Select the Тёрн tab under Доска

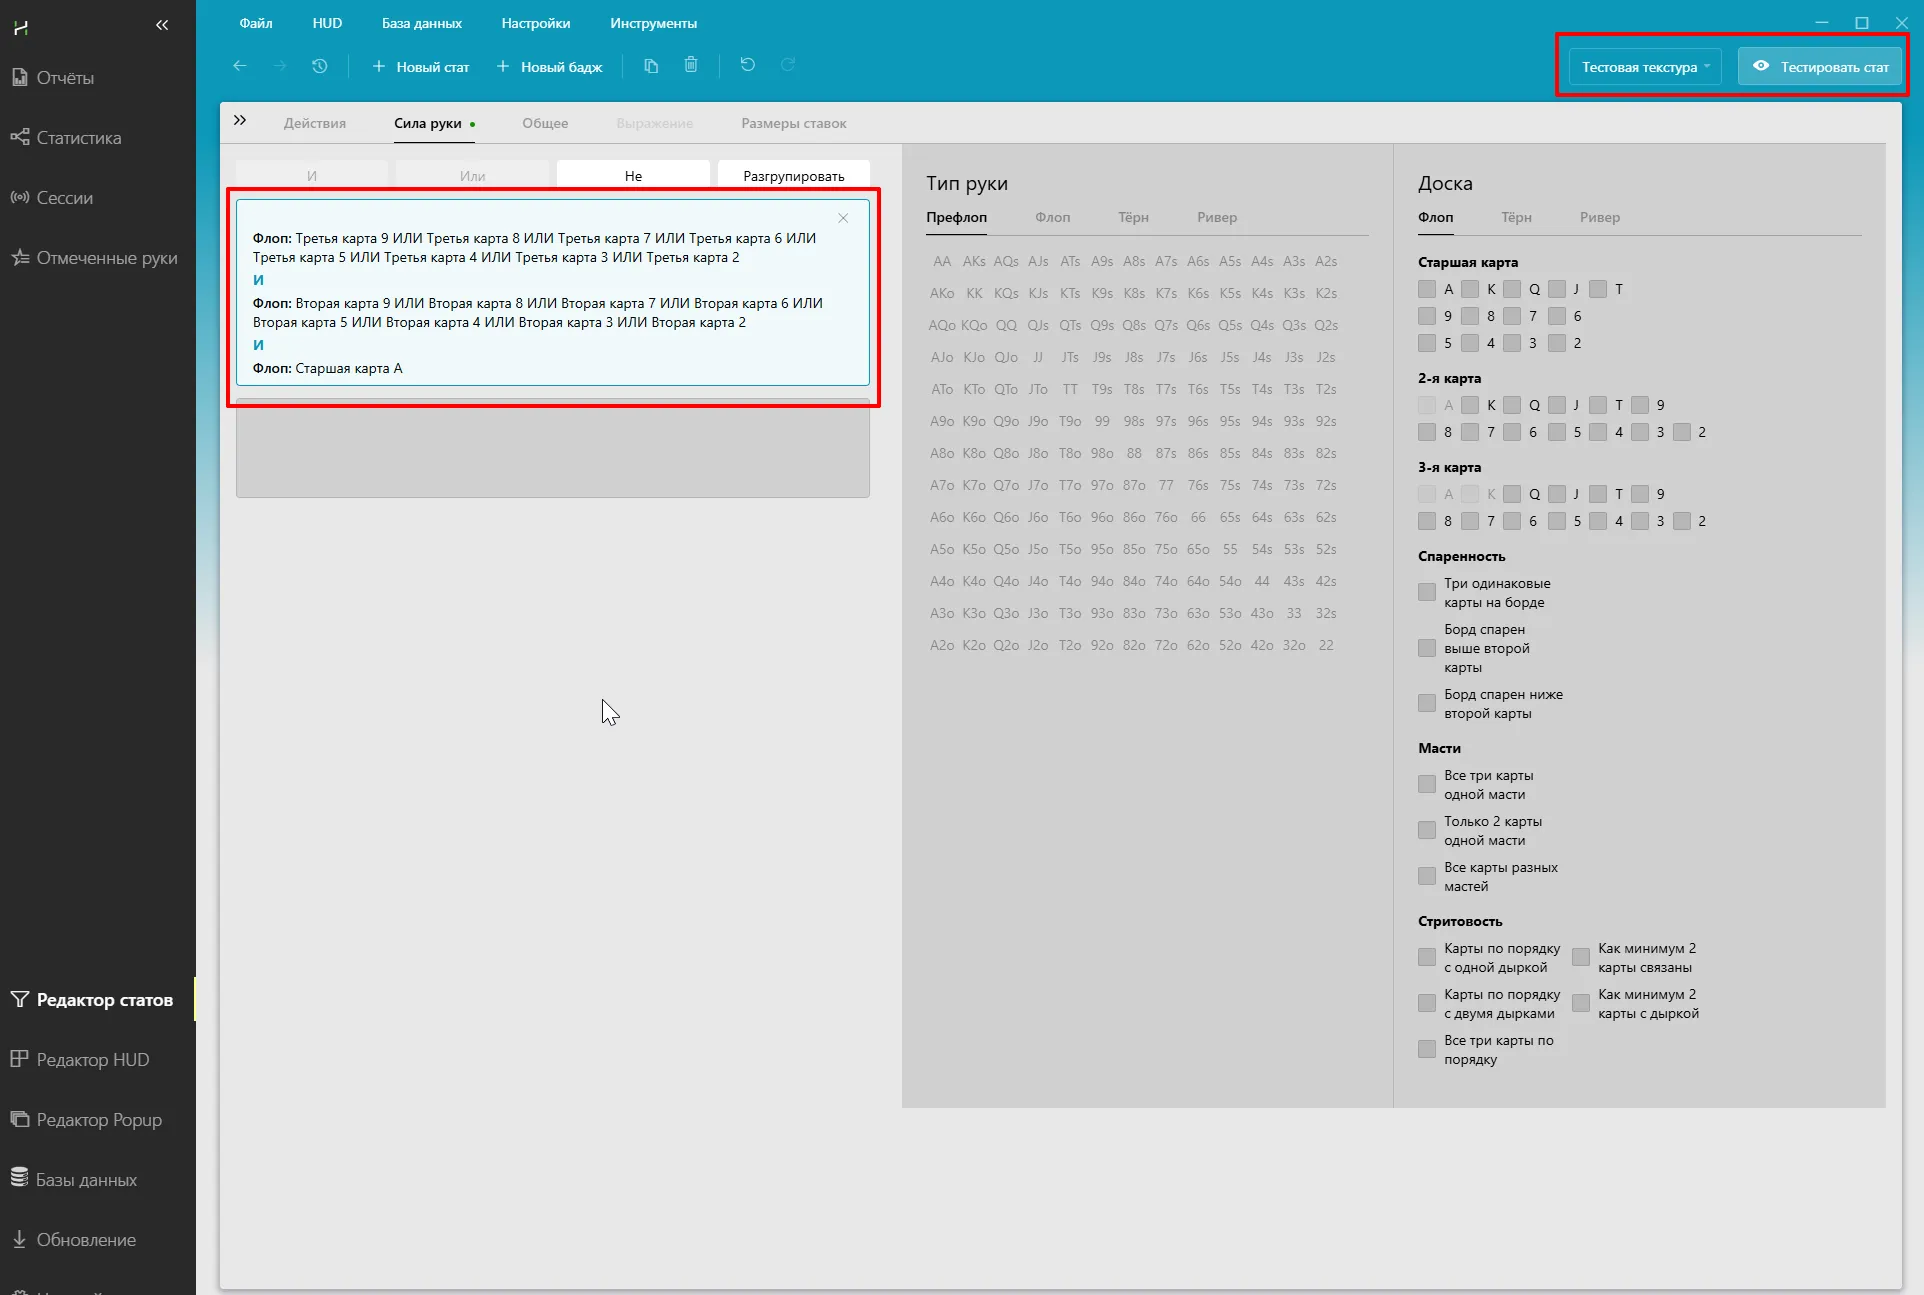1516,217
